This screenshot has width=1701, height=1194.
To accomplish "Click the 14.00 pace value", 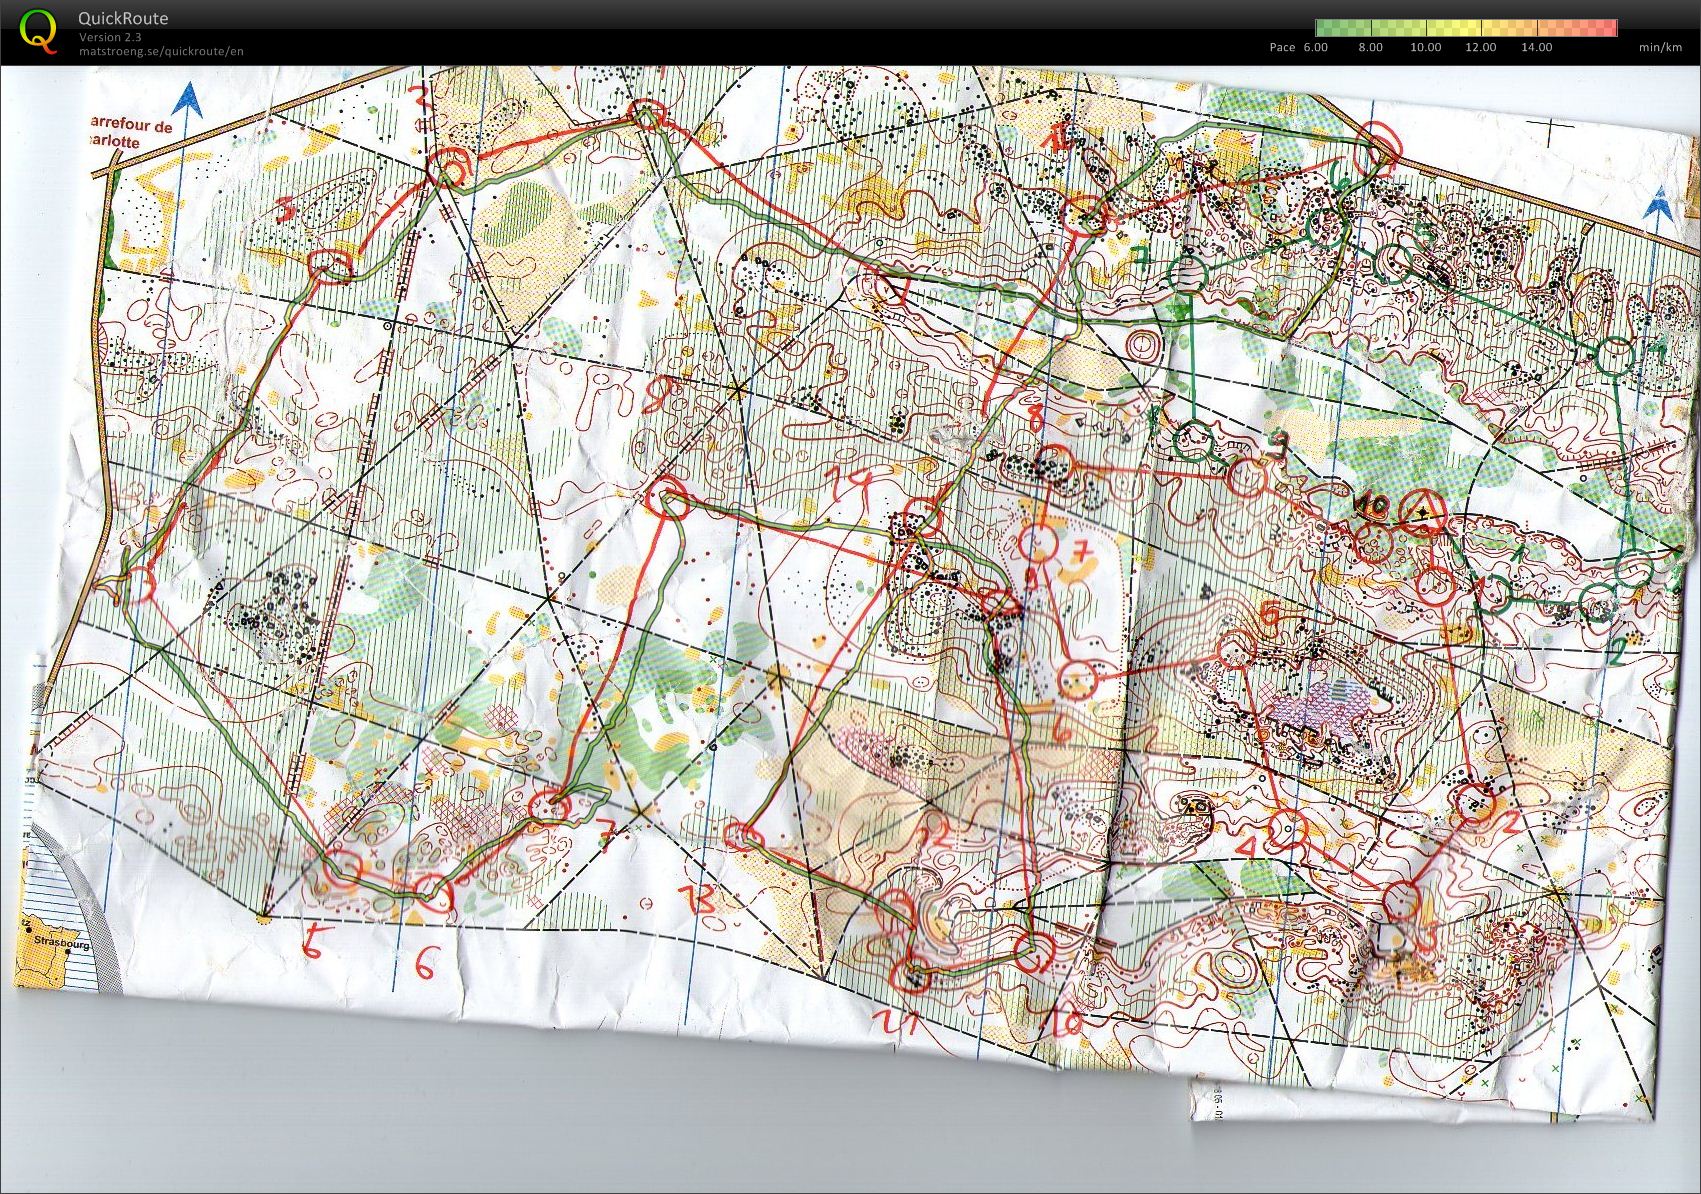I will [x=1536, y=47].
